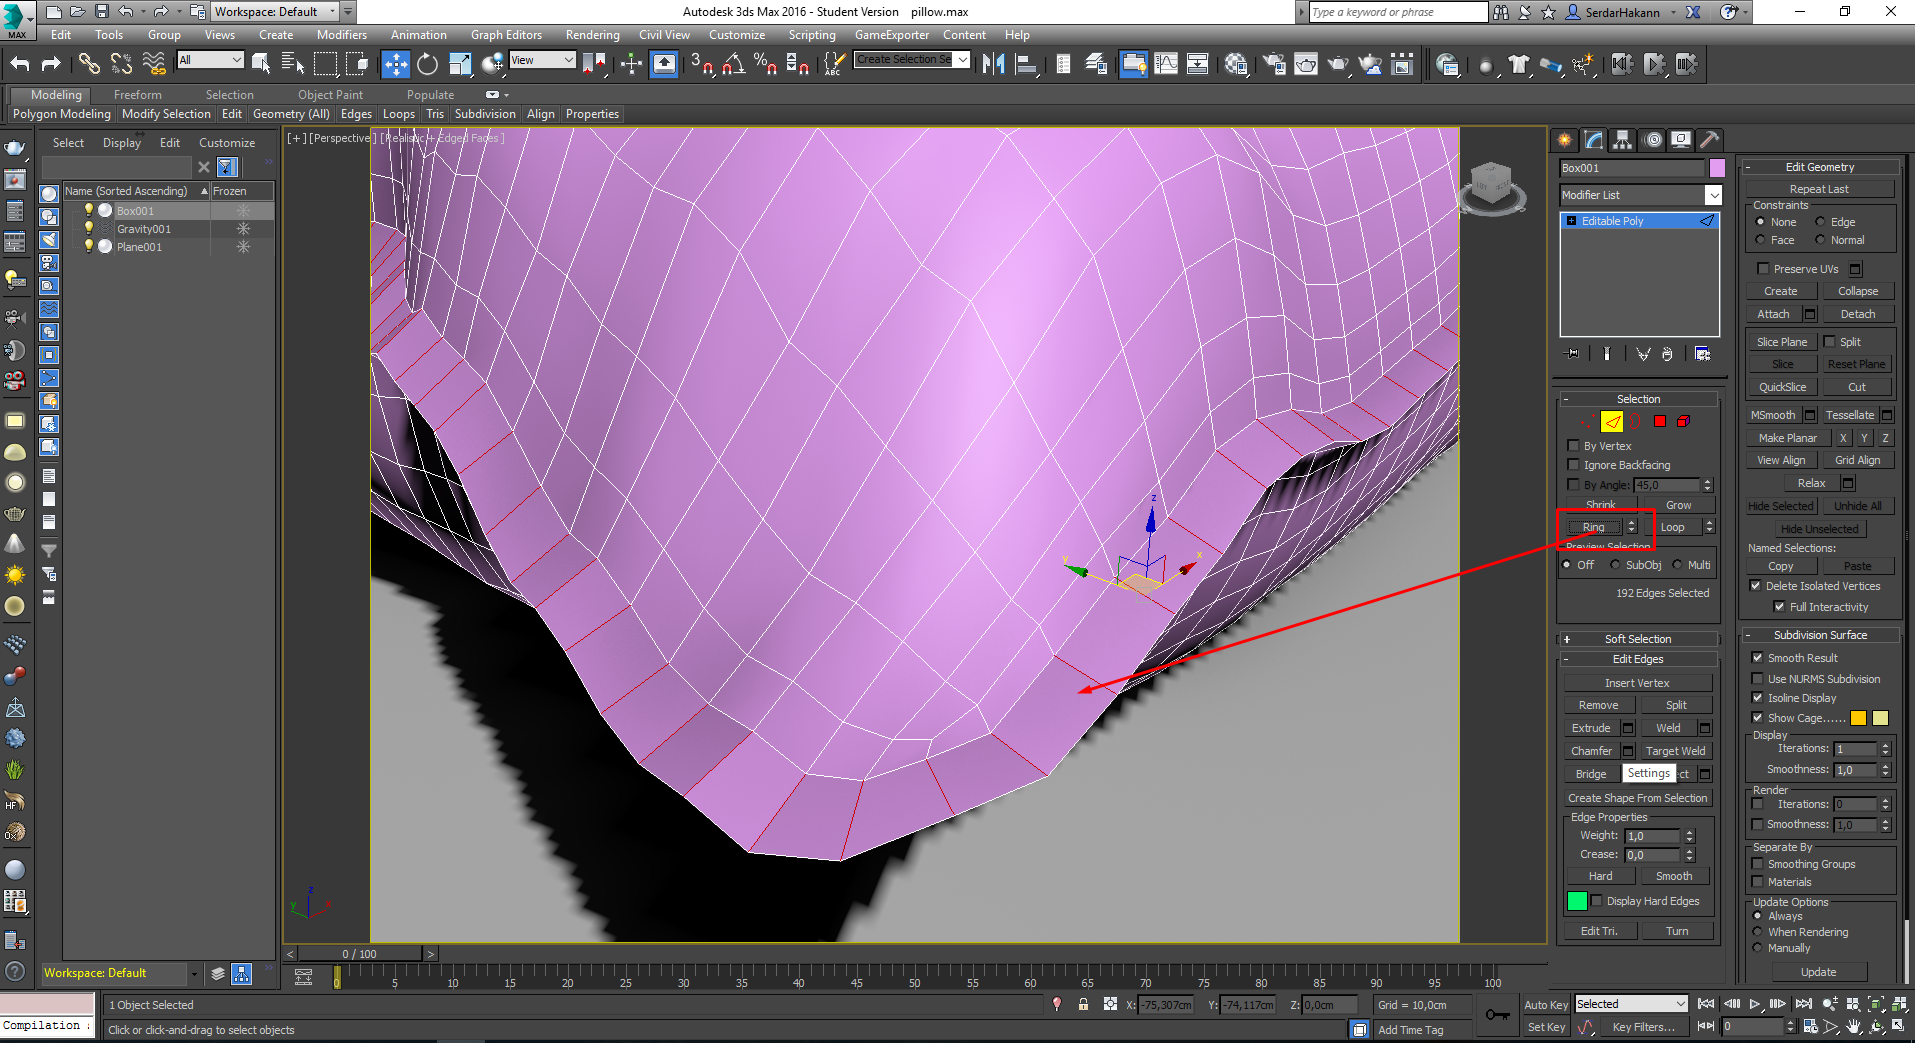Uncheck Full Interactivity checkbox

pyautogui.click(x=1779, y=607)
